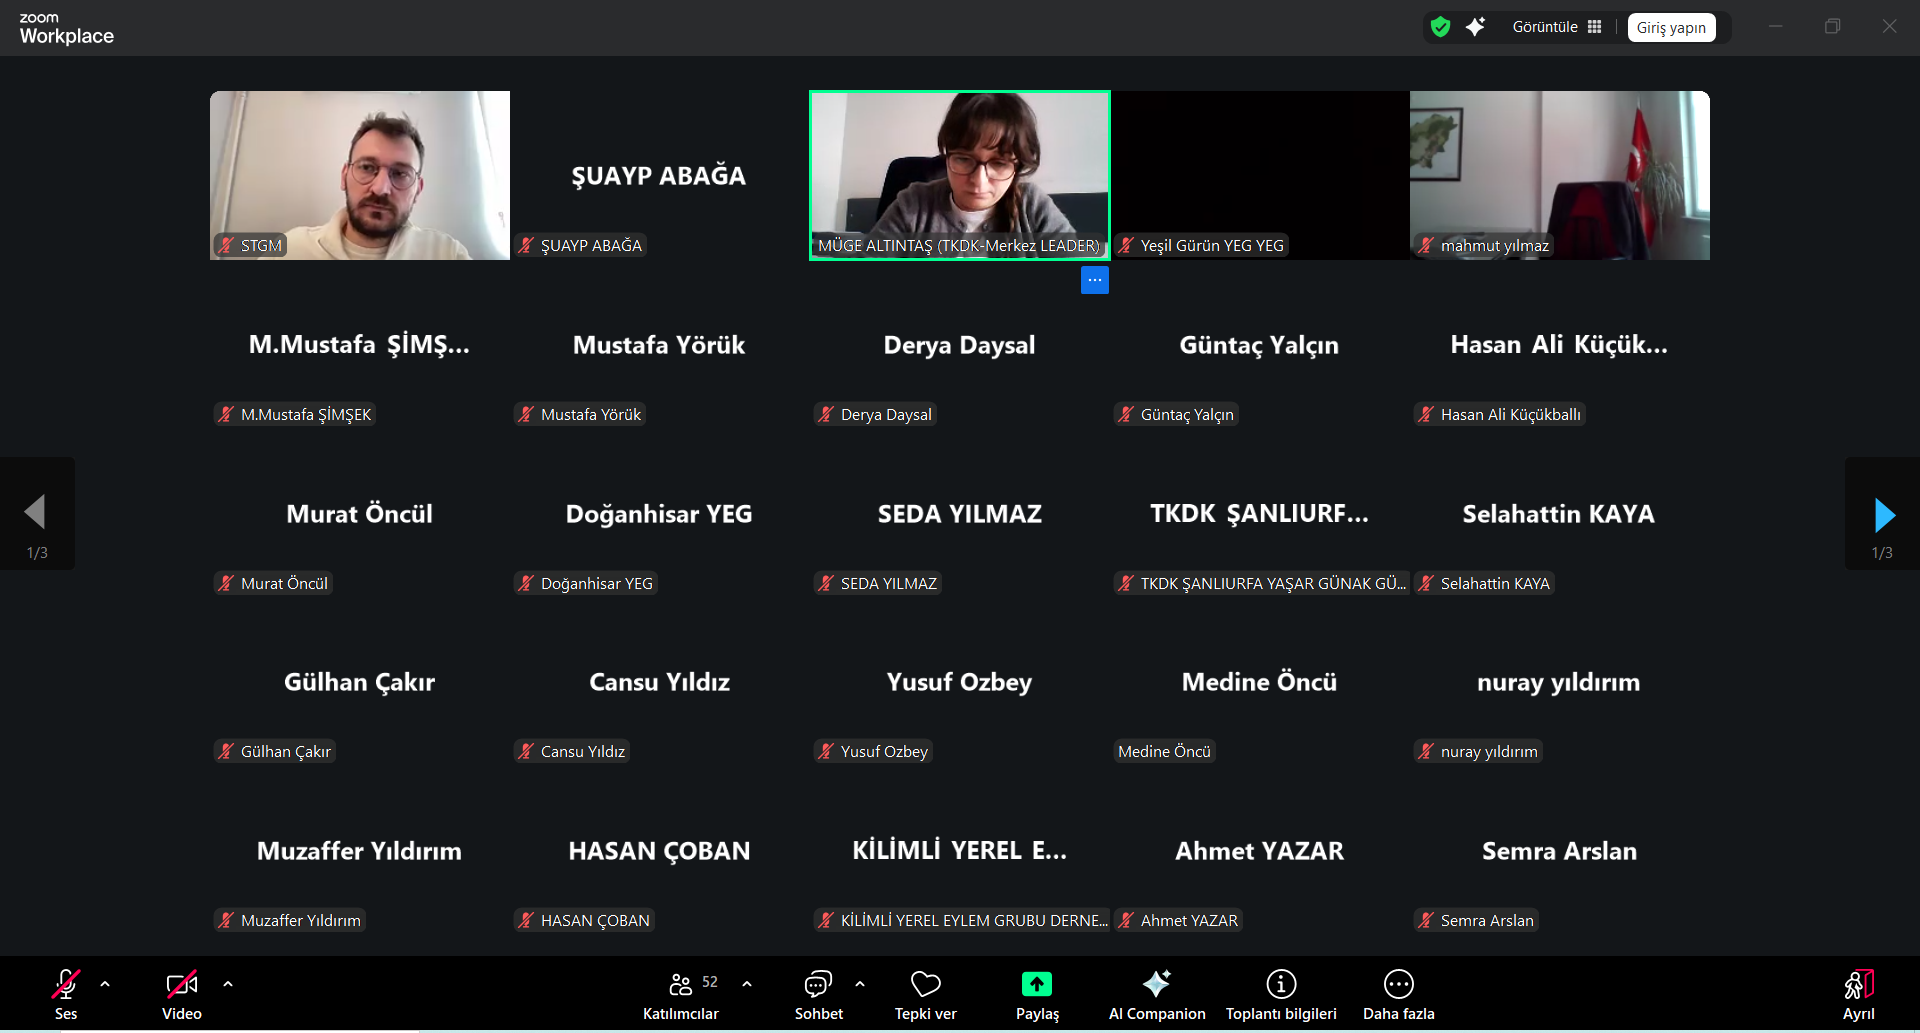Expand audio options arrow beside Ses
The image size is (1920, 1033).
pyautogui.click(x=105, y=984)
